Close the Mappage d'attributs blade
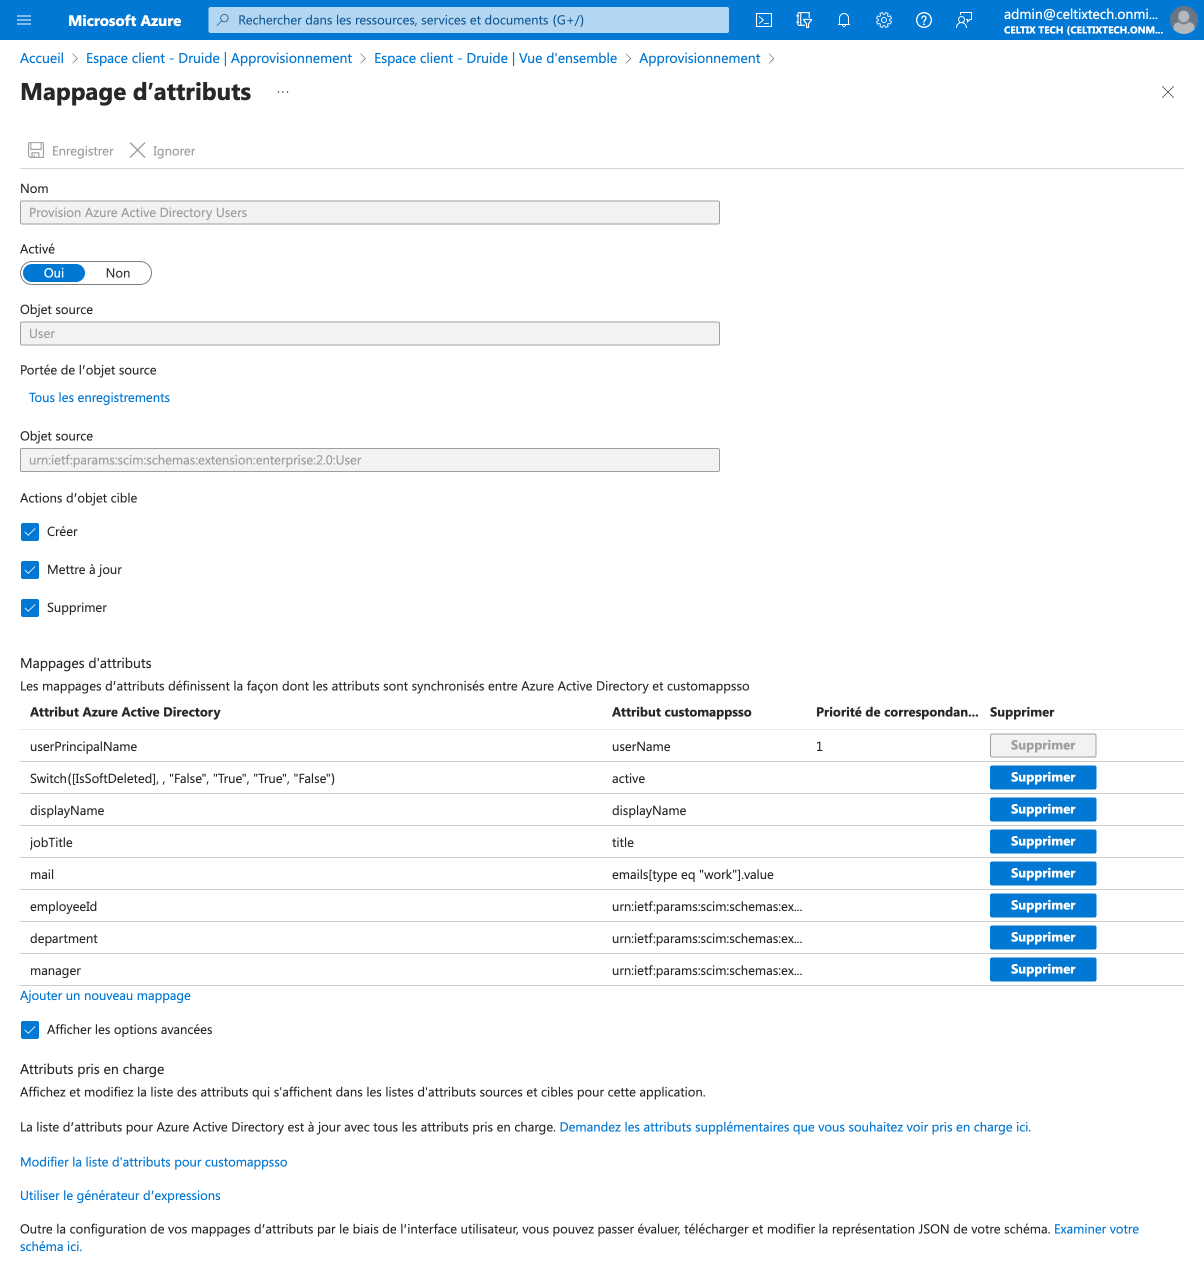 [1168, 92]
